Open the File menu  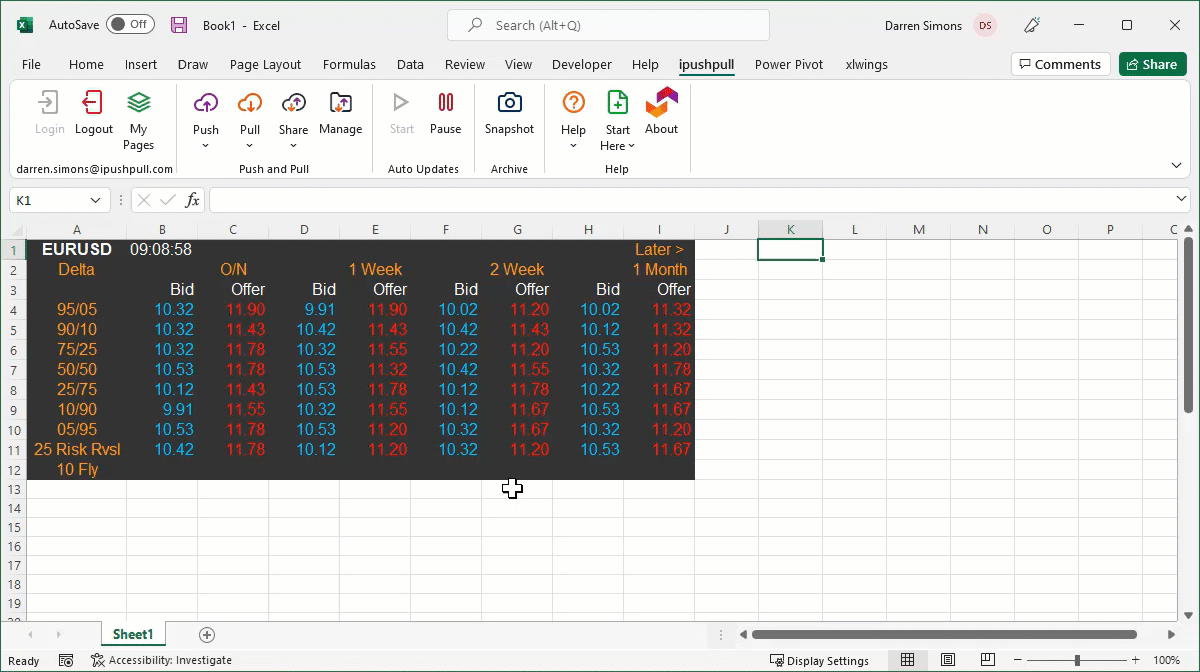(31, 64)
